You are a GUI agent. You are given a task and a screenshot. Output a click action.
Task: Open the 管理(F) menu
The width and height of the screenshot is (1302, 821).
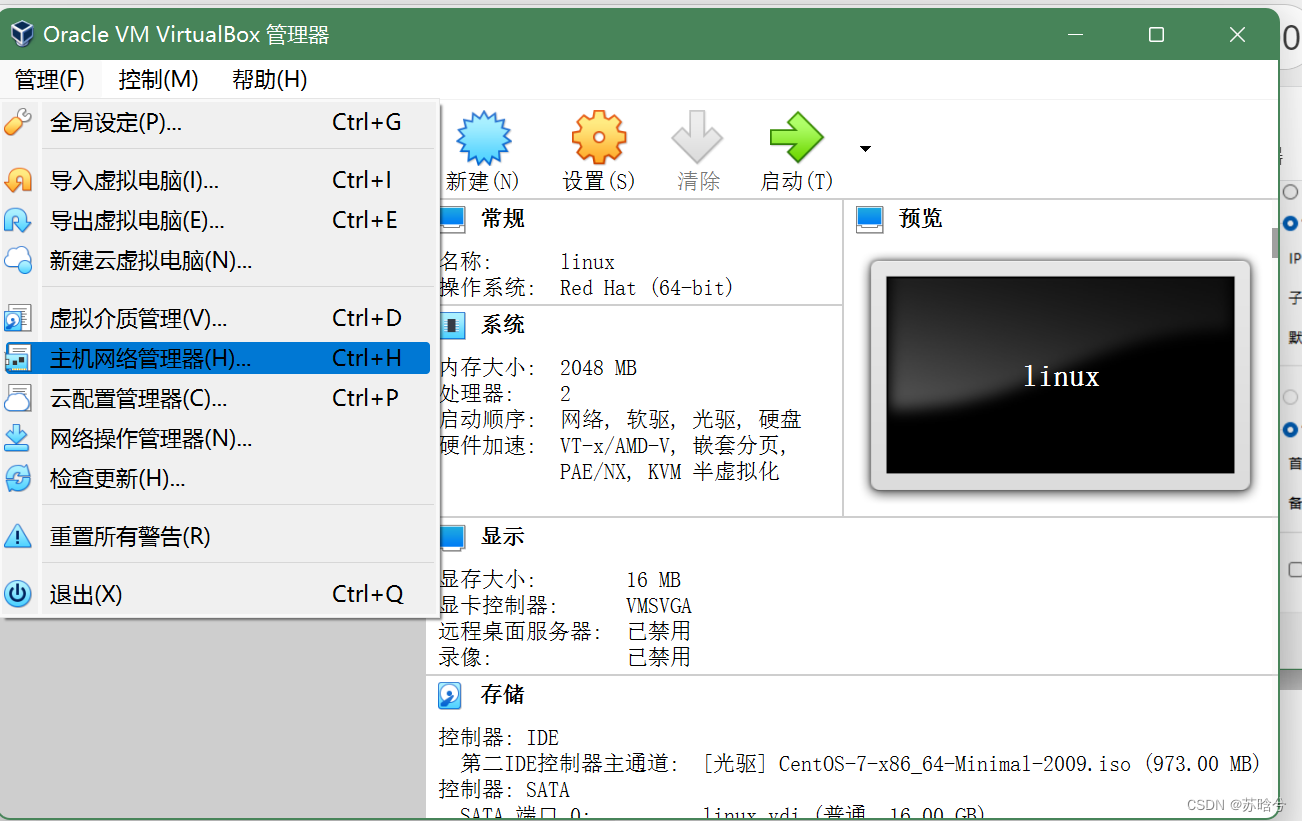50,79
